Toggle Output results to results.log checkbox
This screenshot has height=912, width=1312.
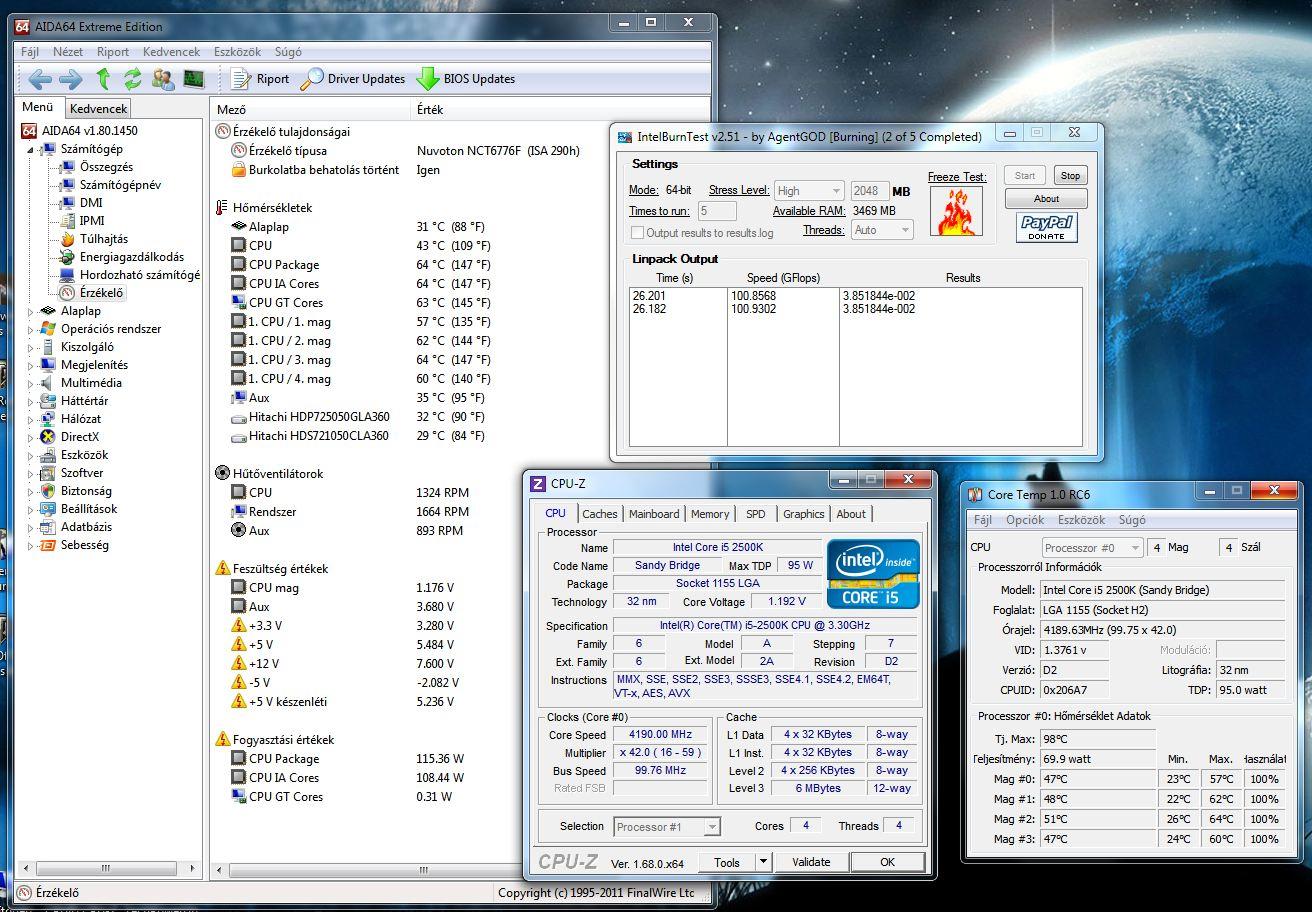click(637, 233)
